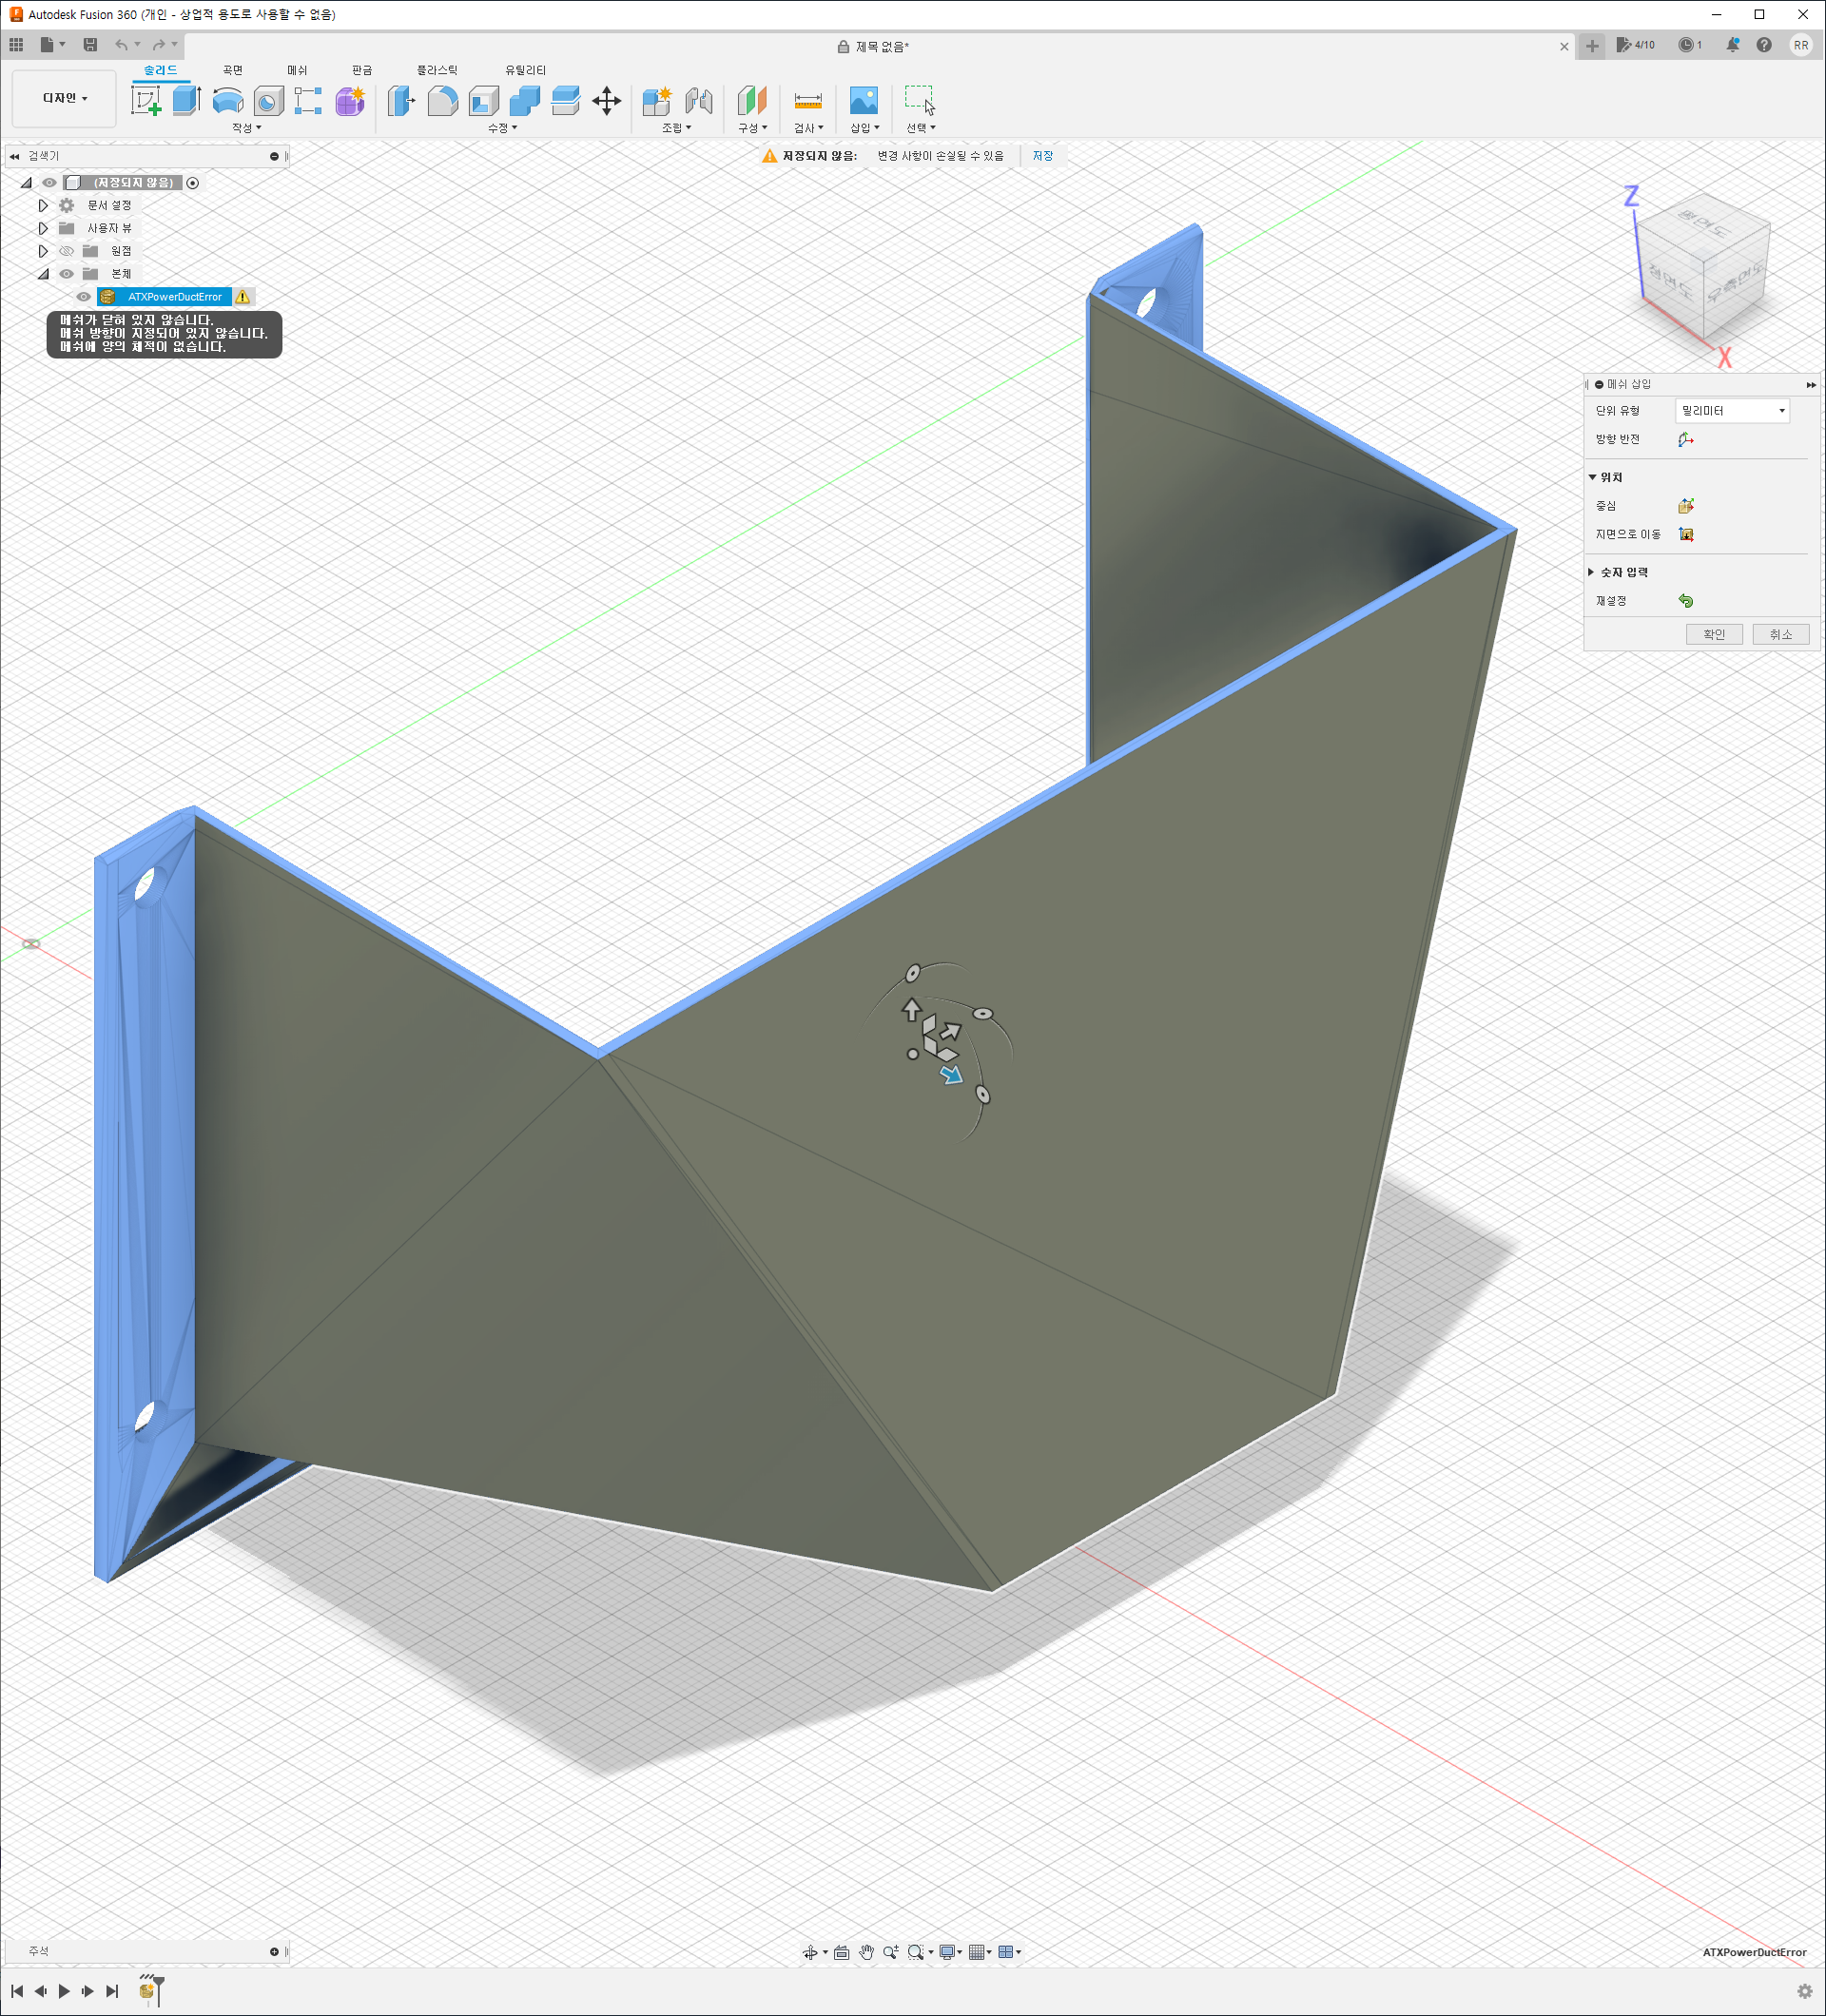Click the Move to Ground icon
The image size is (1826, 2016).
1686,534
